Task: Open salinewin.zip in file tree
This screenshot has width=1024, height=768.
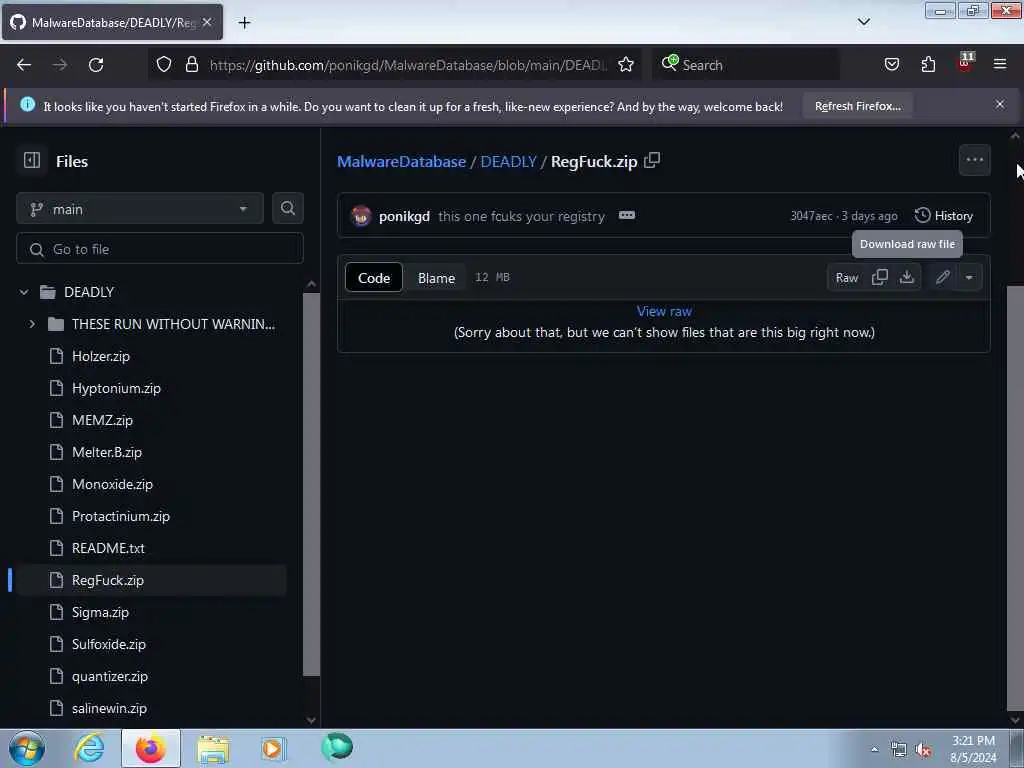Action: click(109, 708)
